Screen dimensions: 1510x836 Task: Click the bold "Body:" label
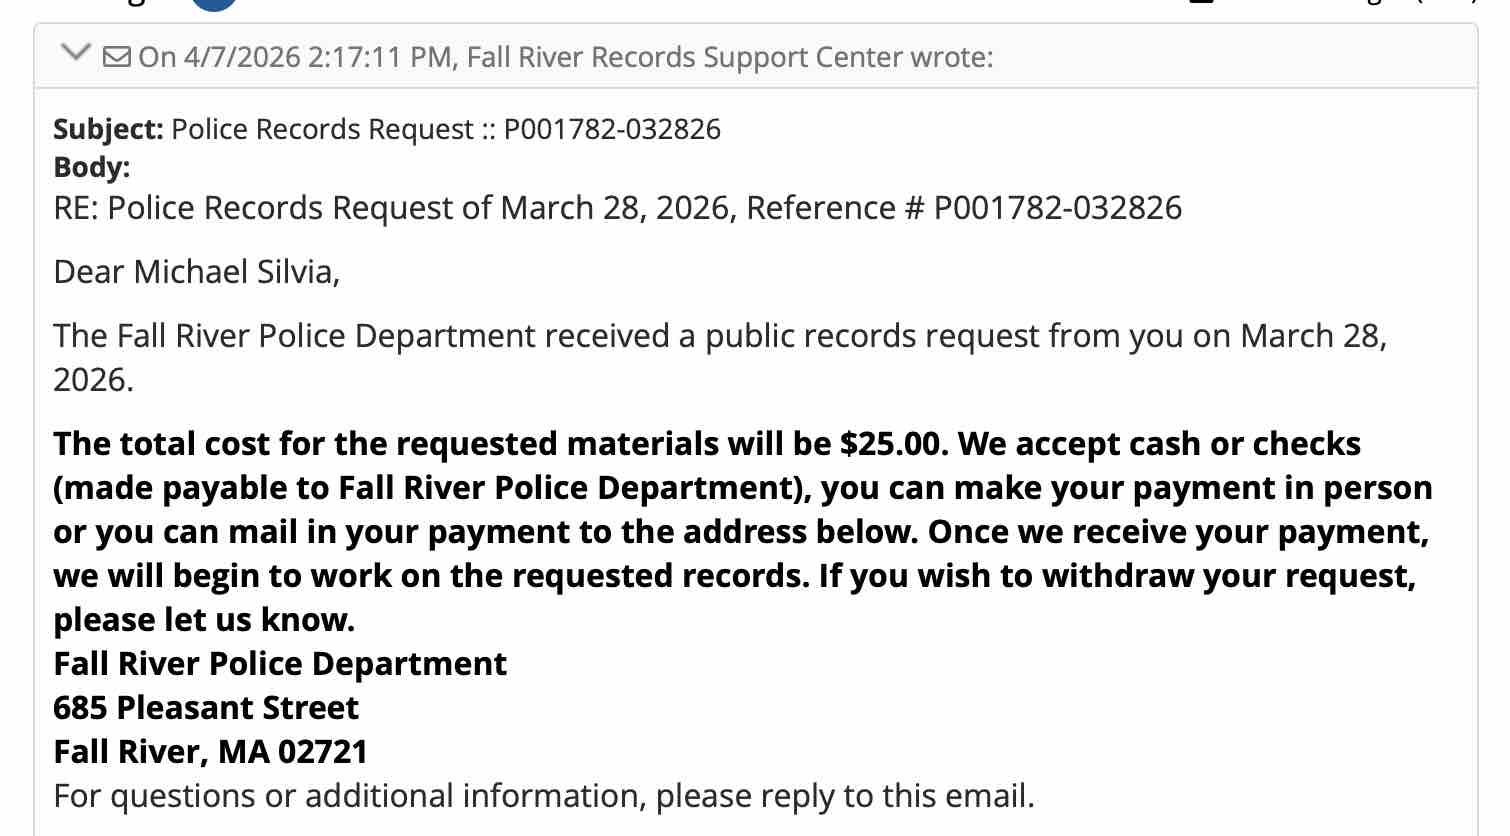(92, 167)
